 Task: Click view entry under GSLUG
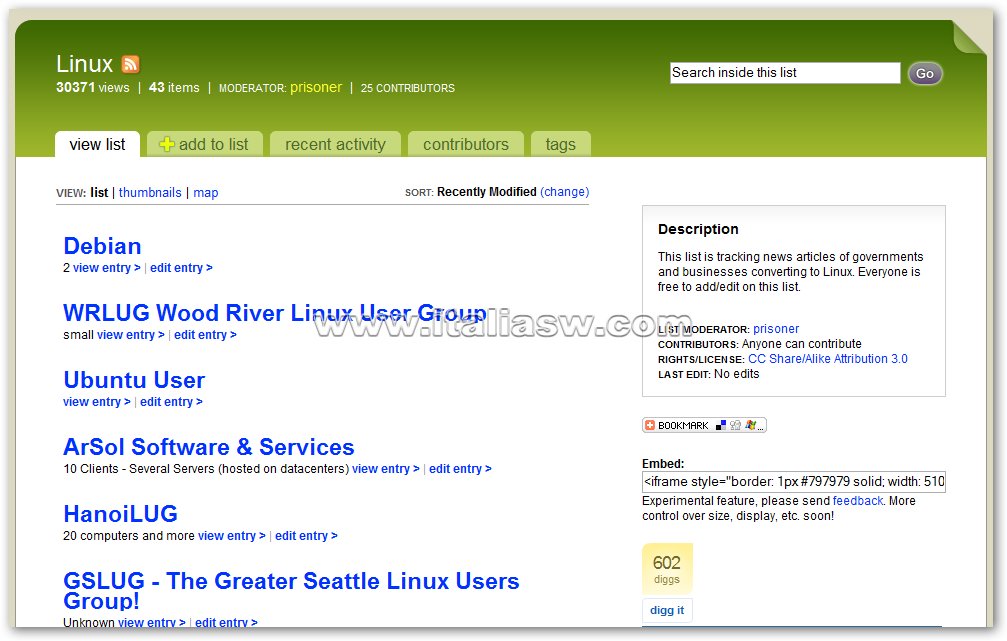click(152, 622)
